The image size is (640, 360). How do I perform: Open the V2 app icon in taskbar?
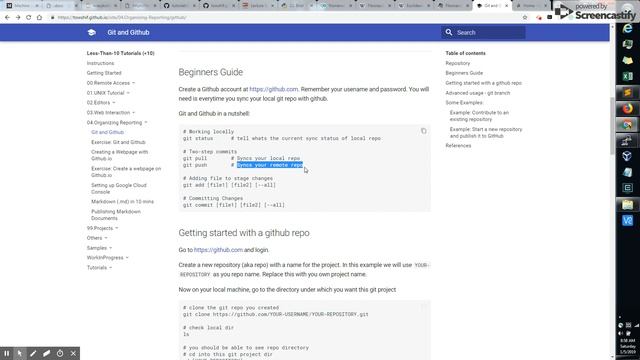tap(627, 220)
